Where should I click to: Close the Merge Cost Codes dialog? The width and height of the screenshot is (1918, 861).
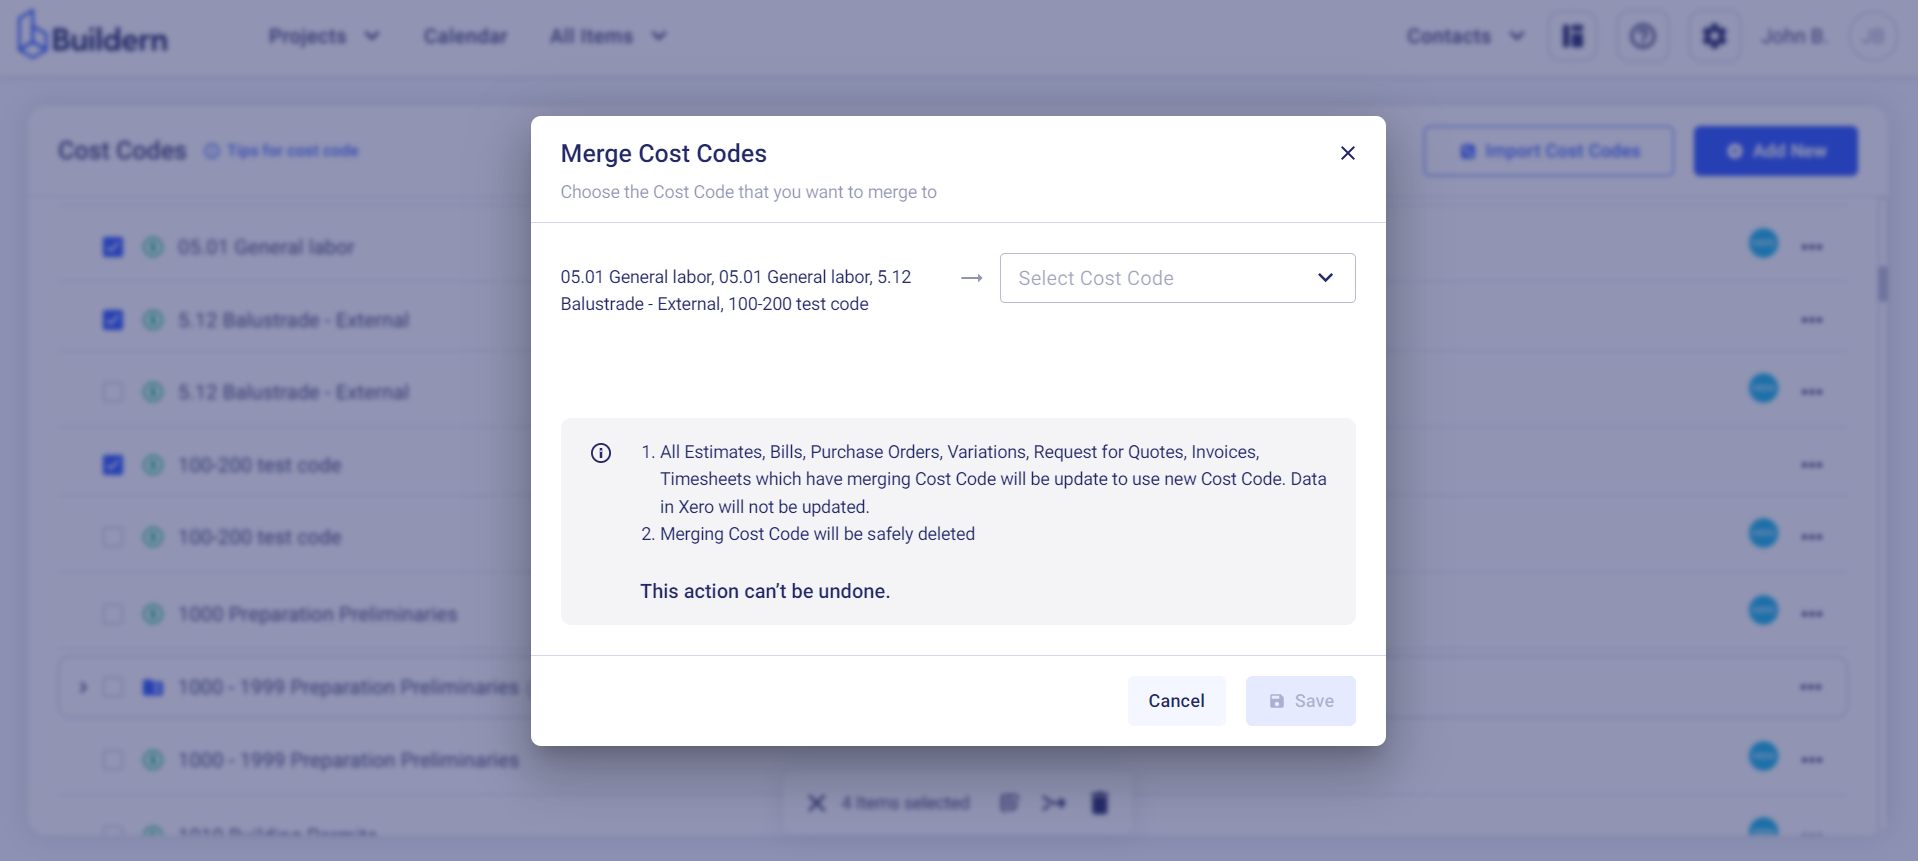coord(1348,153)
